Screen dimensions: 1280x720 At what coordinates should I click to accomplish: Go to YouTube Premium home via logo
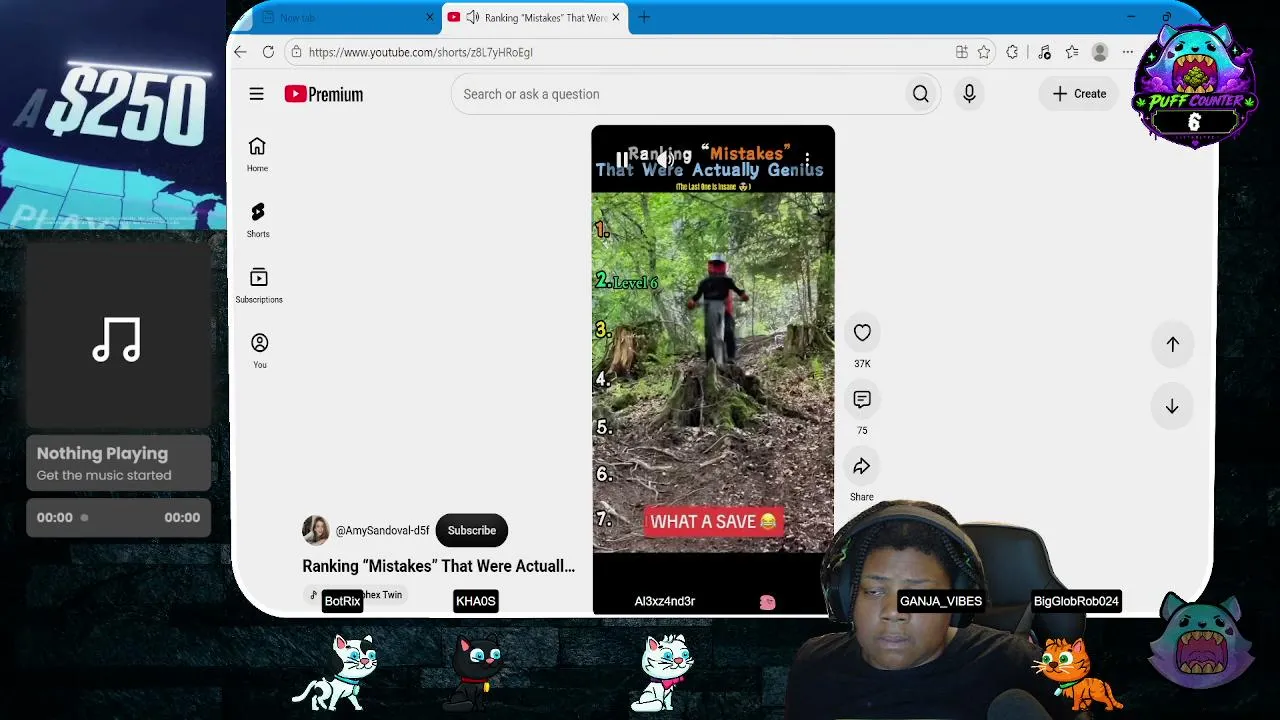323,94
